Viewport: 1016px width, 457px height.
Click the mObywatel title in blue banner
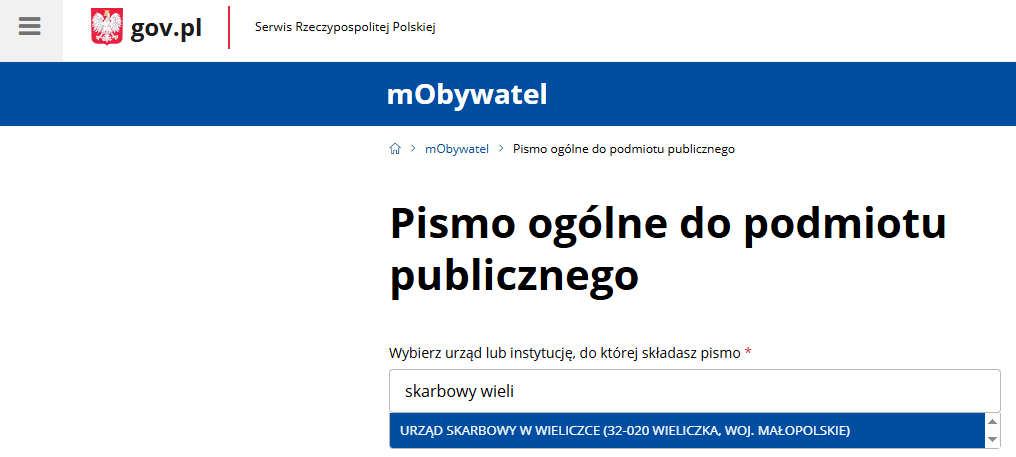click(467, 95)
